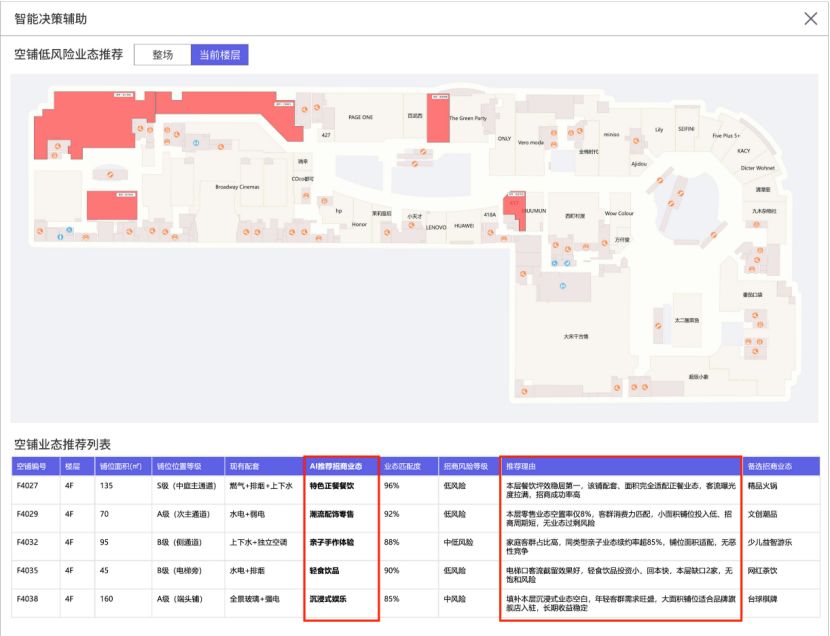The width and height of the screenshot is (830, 636).
Task: Click 沉浸式娱乐 recommendation in F4038 row
Action: click(x=329, y=599)
